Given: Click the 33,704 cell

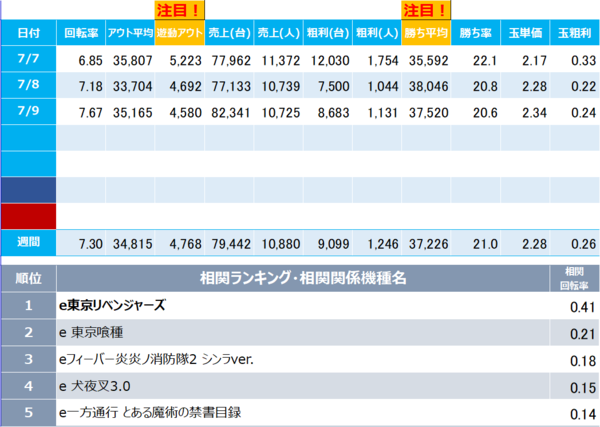Looking at the screenshot, I should [130, 86].
